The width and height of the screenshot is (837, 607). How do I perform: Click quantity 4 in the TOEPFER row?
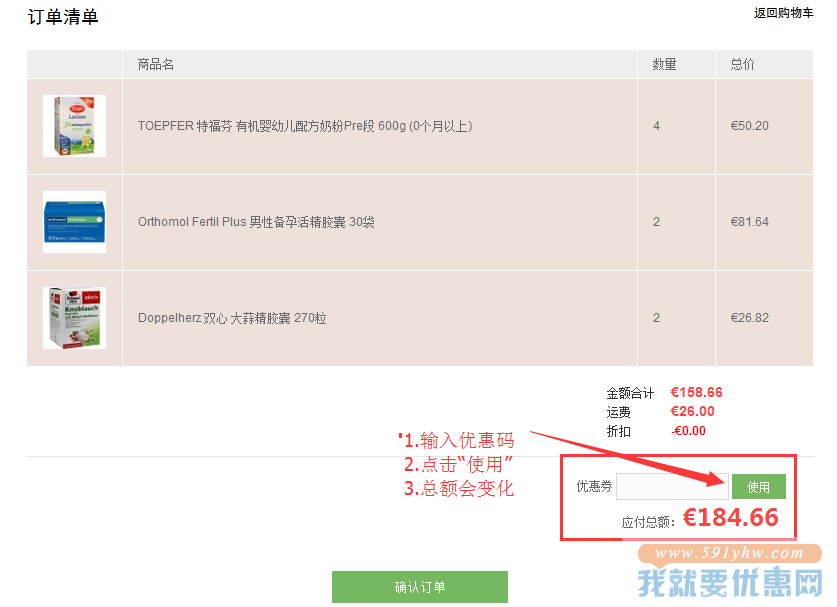[x=657, y=126]
